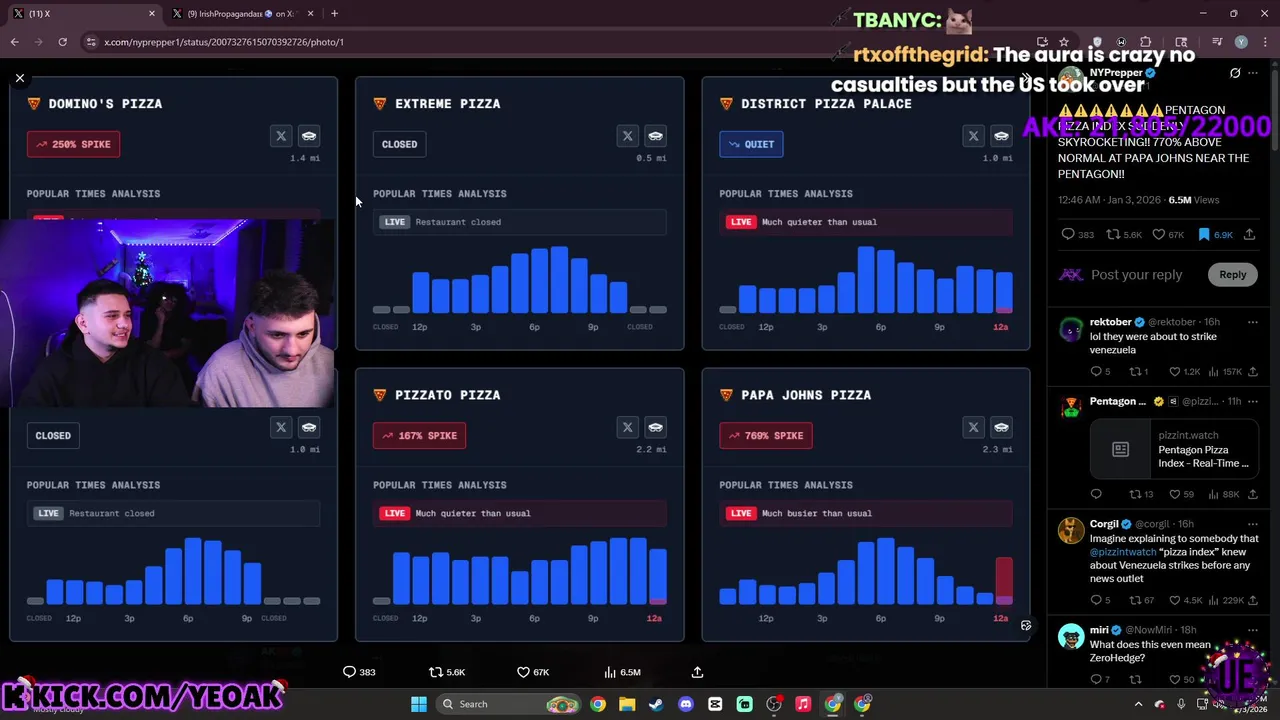This screenshot has width=1280, height=720.
Task: Open the browser extensions puzzle icon
Action: (x=1146, y=42)
